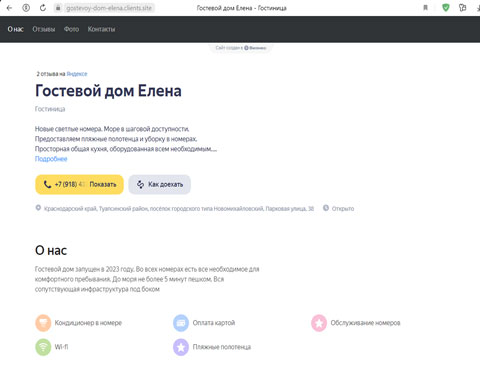Click the translate icon in the browser toolbar

tap(462, 8)
